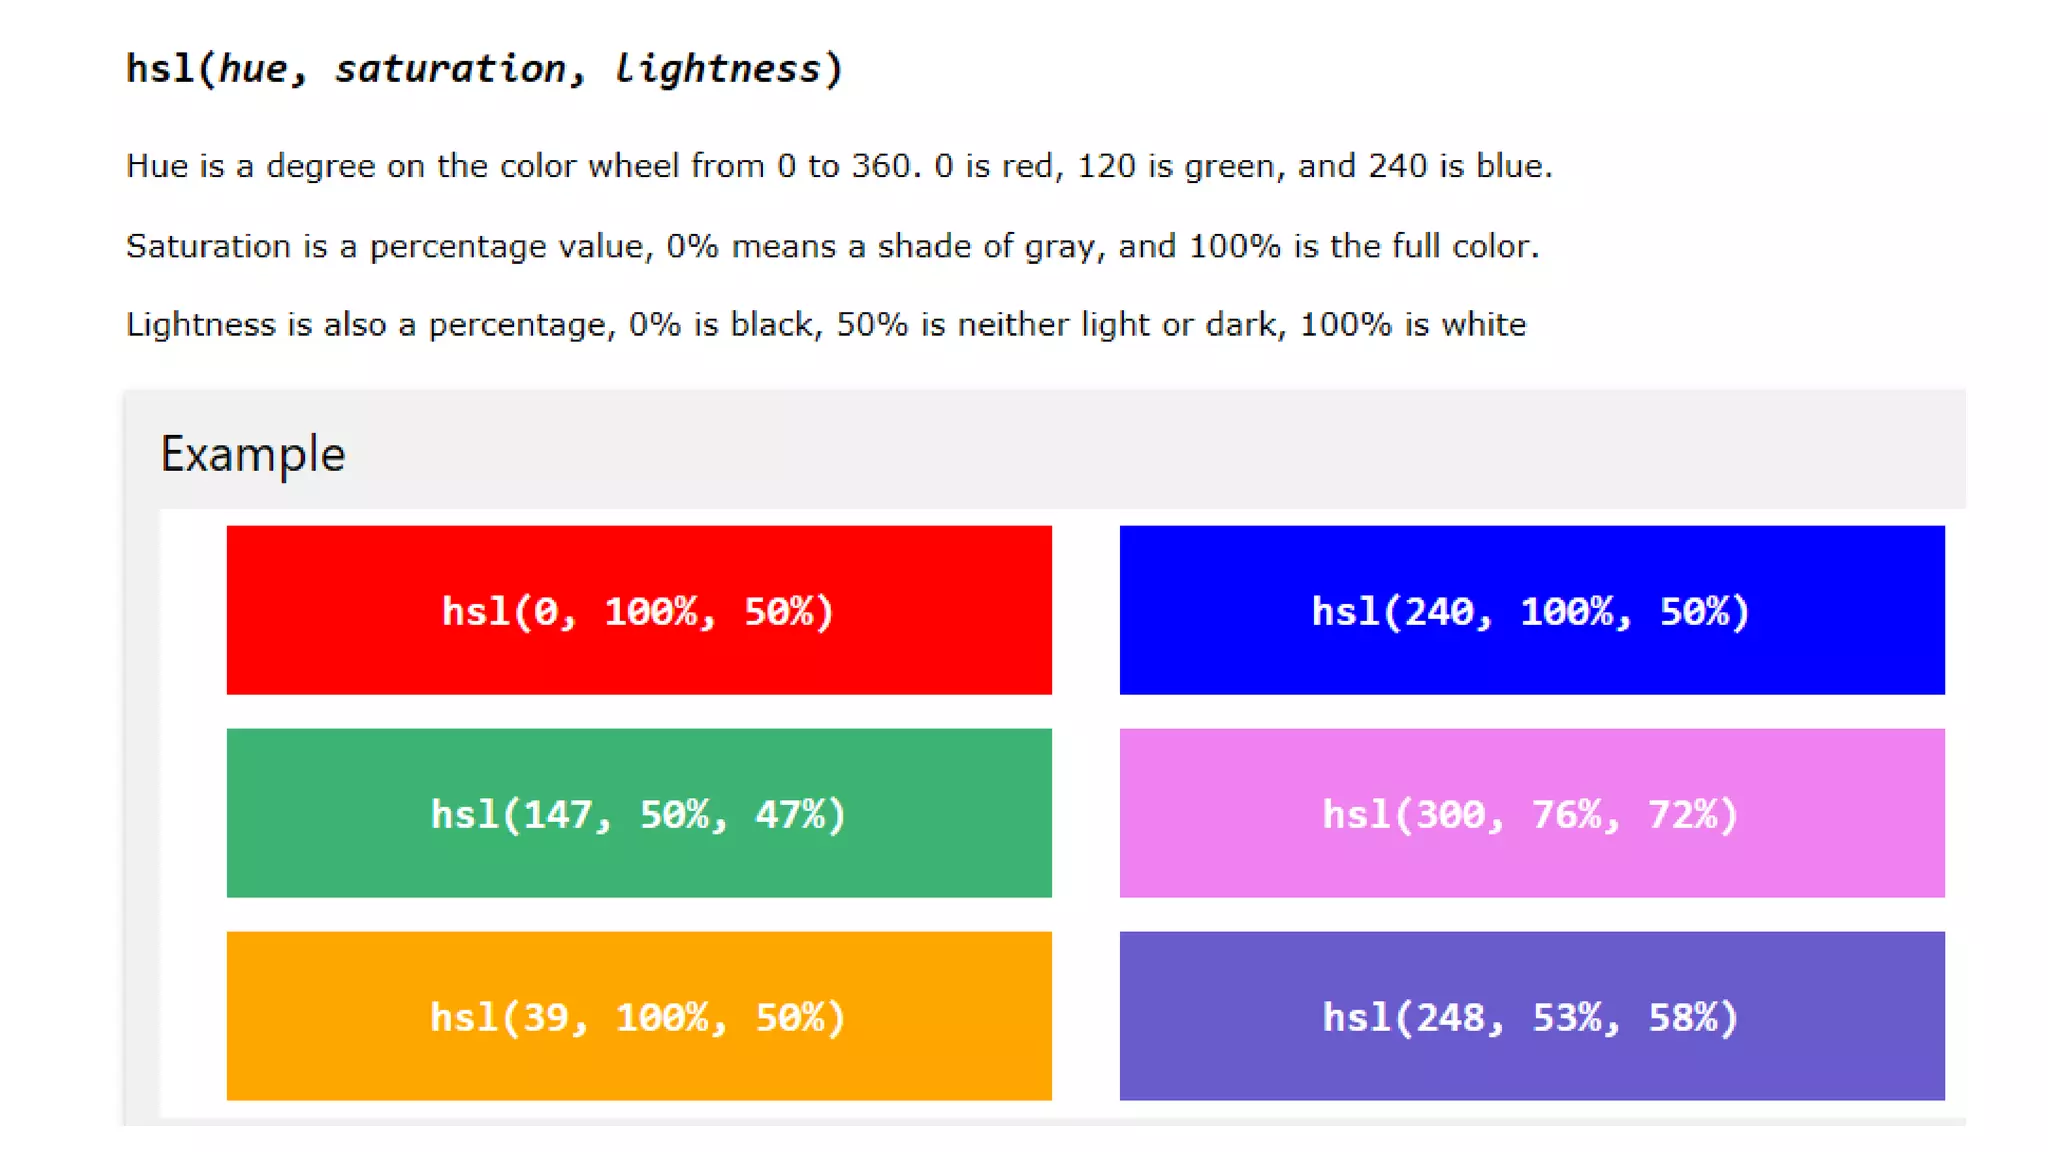The image size is (2048, 1152).
Task: Click the green hsl(147, 50%, 47%) box
Action: 639,813
